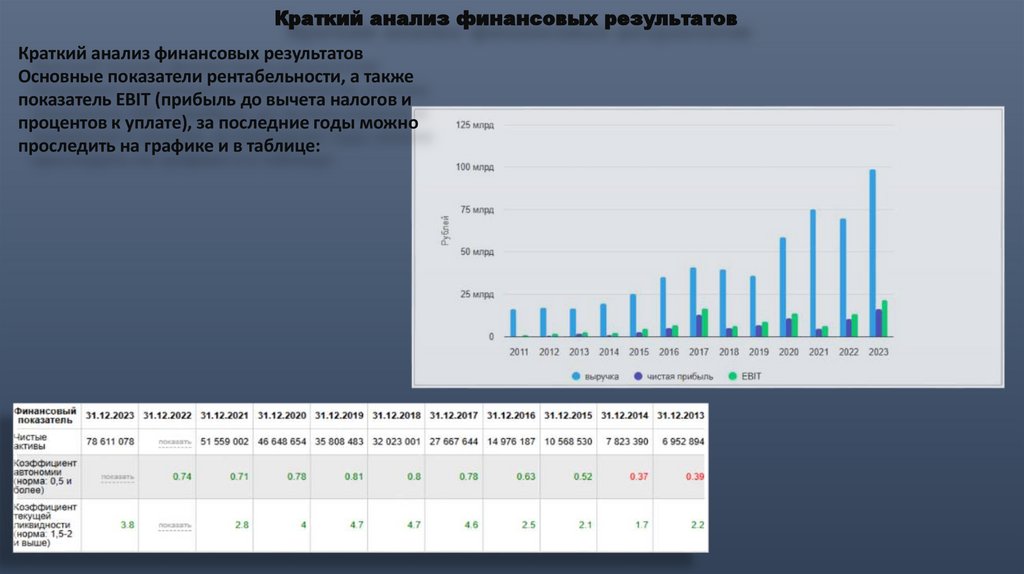Screen dimensions: 1024x574
Task: Select the Коэффициент текущей ликвидности row label
Action: point(45,524)
